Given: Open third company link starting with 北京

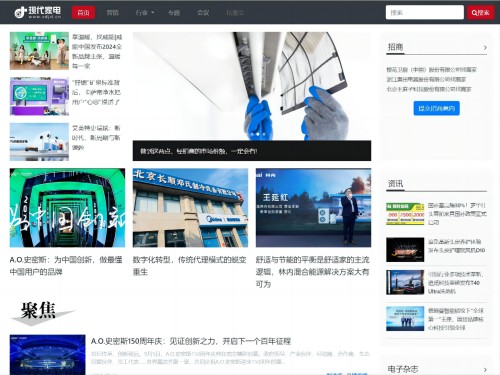Looking at the screenshot, I should (429, 89).
